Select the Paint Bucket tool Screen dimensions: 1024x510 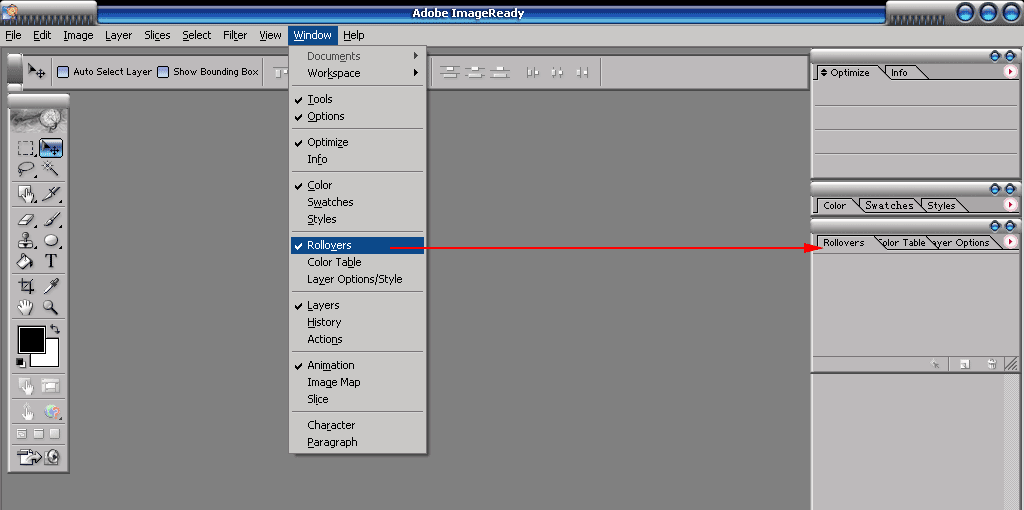26,261
